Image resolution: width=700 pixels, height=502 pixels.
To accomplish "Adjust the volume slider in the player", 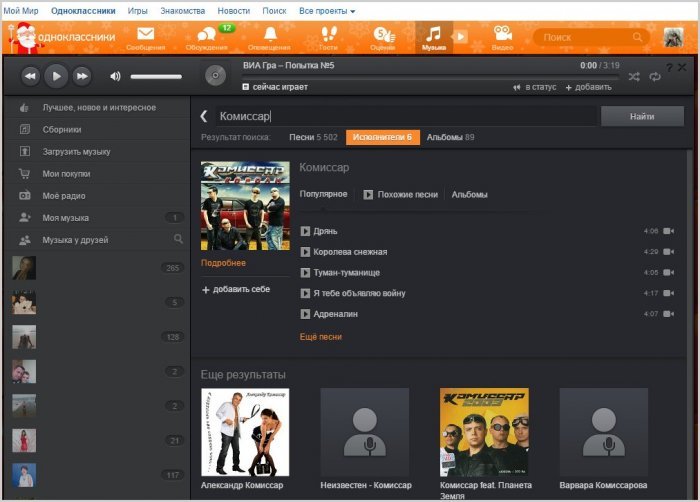I will point(156,76).
